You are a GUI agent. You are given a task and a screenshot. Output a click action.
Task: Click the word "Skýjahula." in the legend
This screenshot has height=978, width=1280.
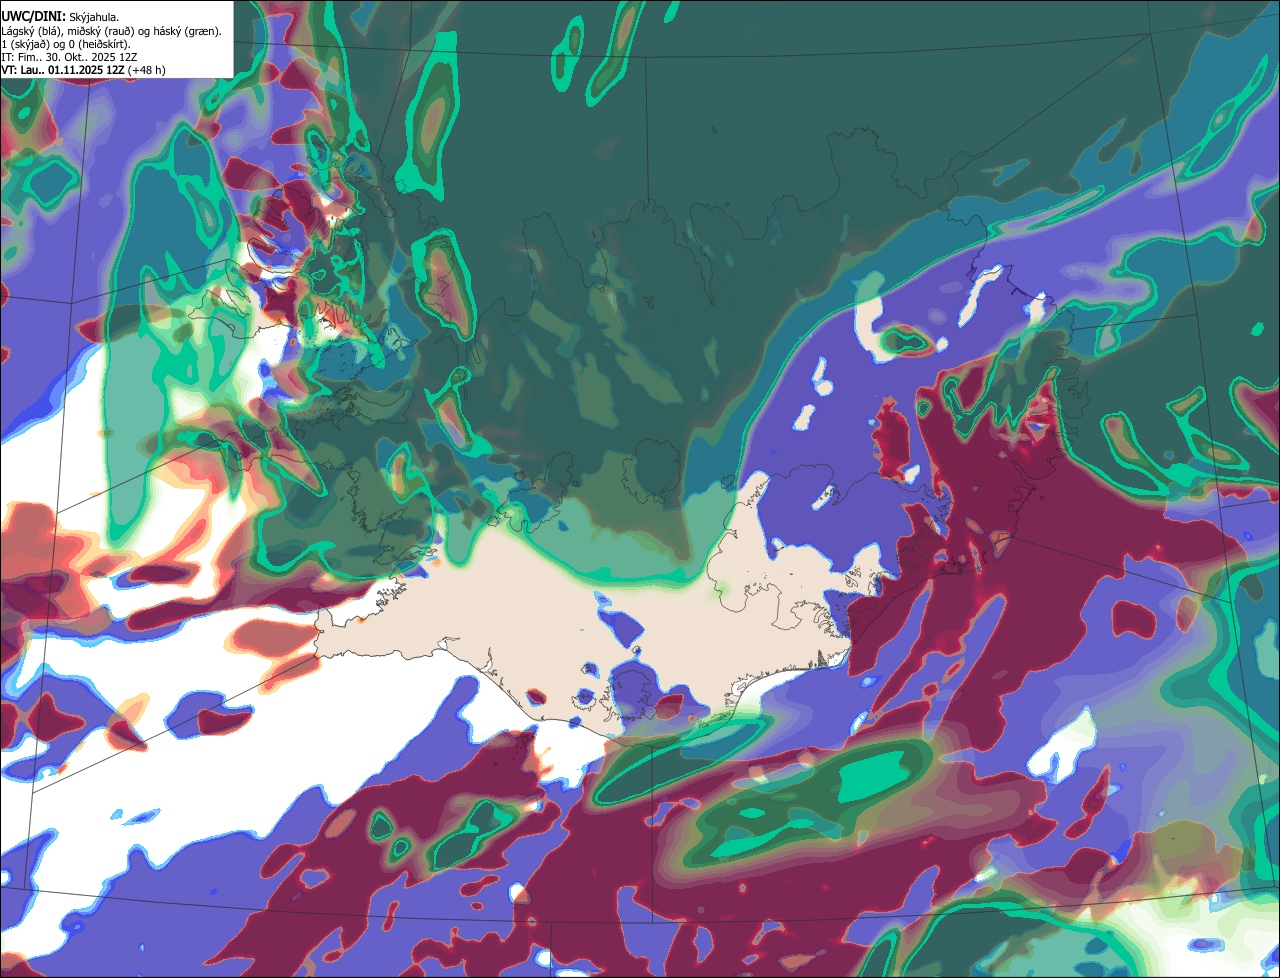94,17
